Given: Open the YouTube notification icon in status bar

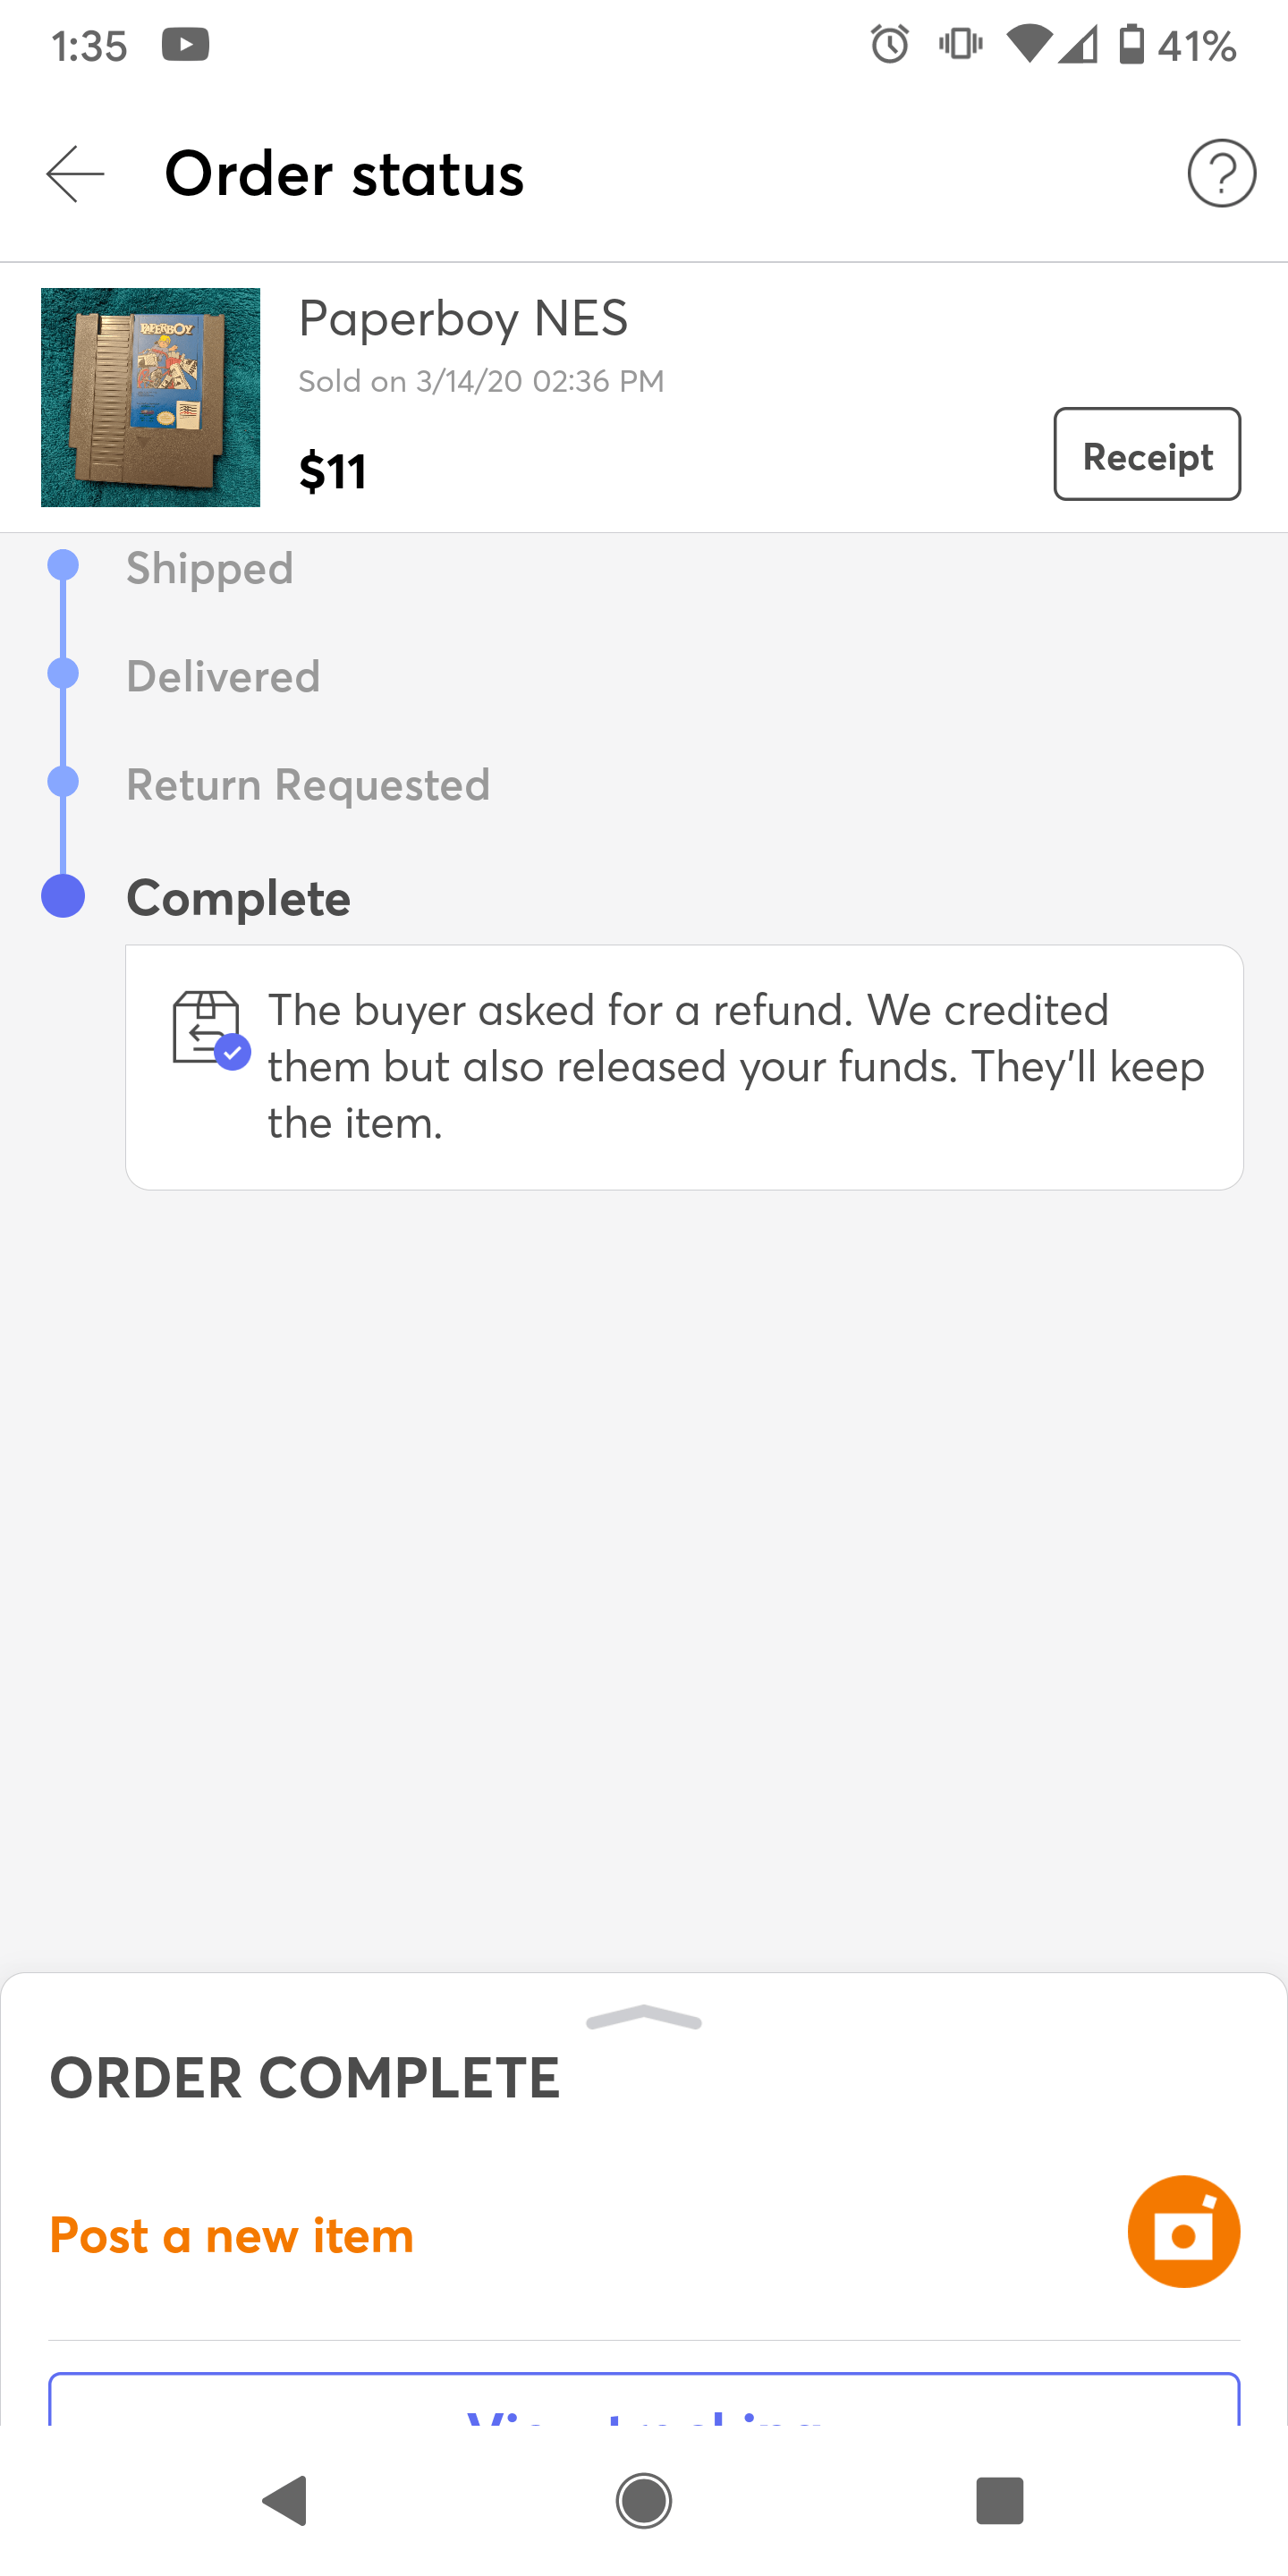Looking at the screenshot, I should 186,44.
